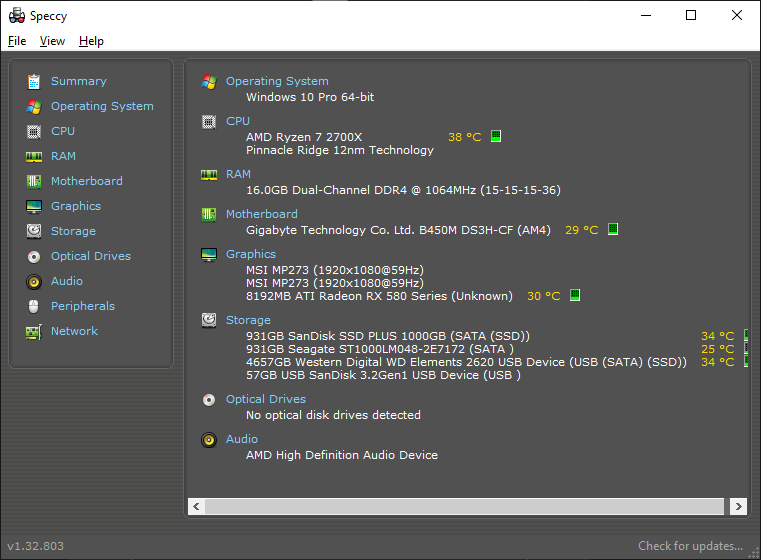Click the GPU temperature indicator next to 30 °C
Viewport: 761px width, 560px height.
(x=575, y=295)
